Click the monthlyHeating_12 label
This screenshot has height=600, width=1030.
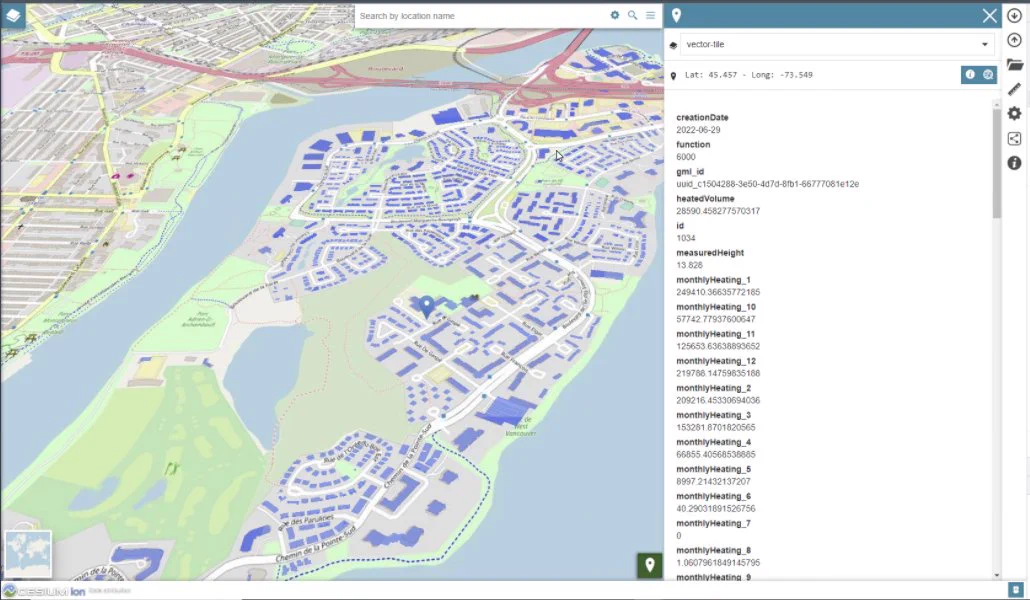point(716,361)
